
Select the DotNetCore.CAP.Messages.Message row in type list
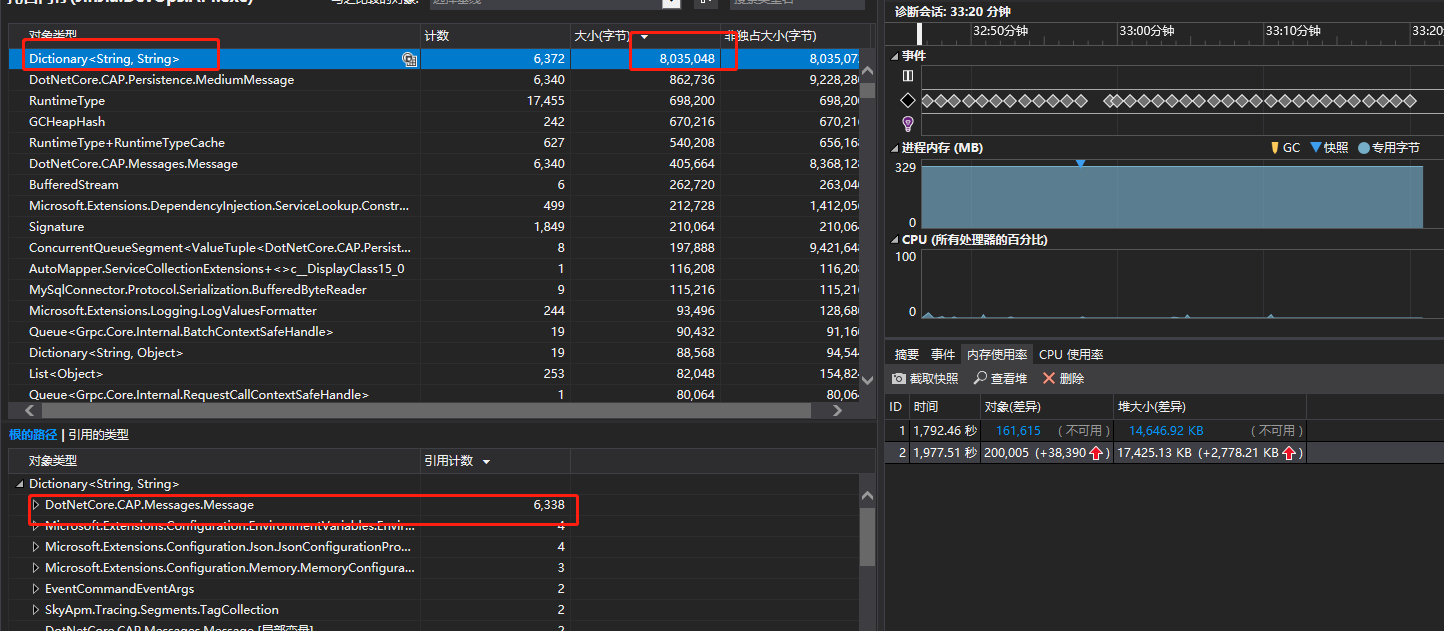(435, 164)
